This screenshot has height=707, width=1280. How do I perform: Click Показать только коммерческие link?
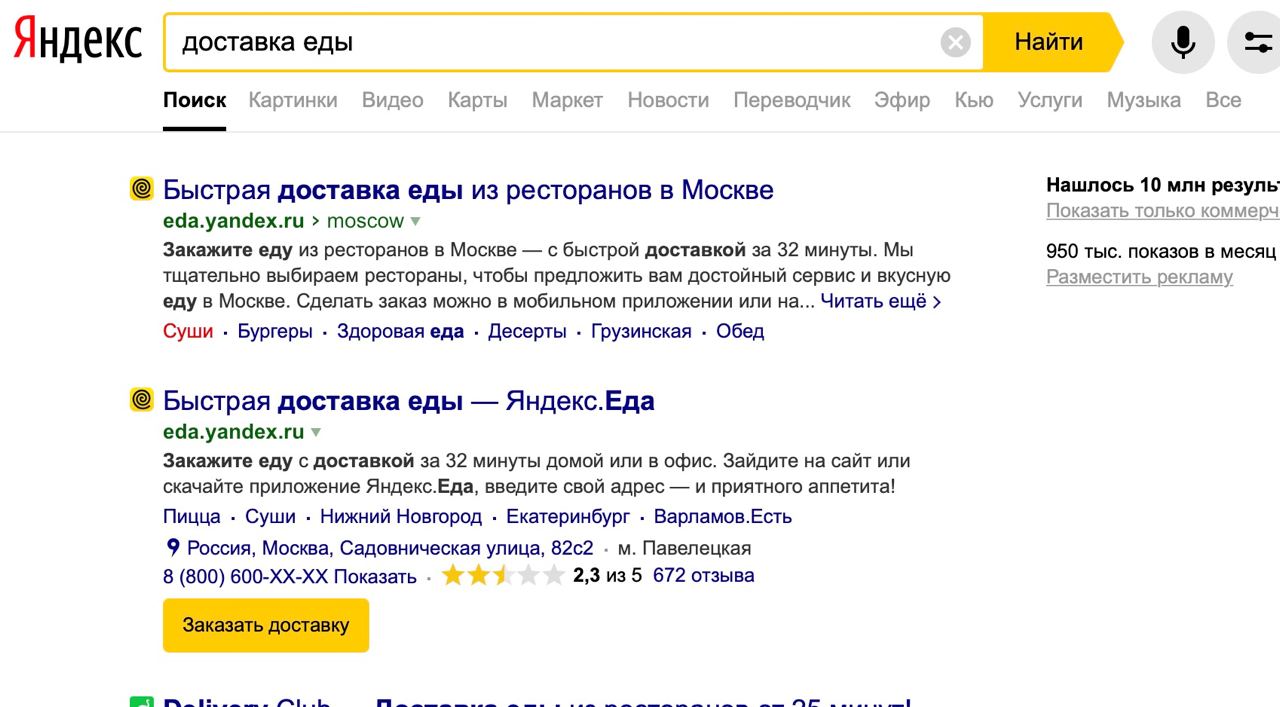pyautogui.click(x=1163, y=210)
